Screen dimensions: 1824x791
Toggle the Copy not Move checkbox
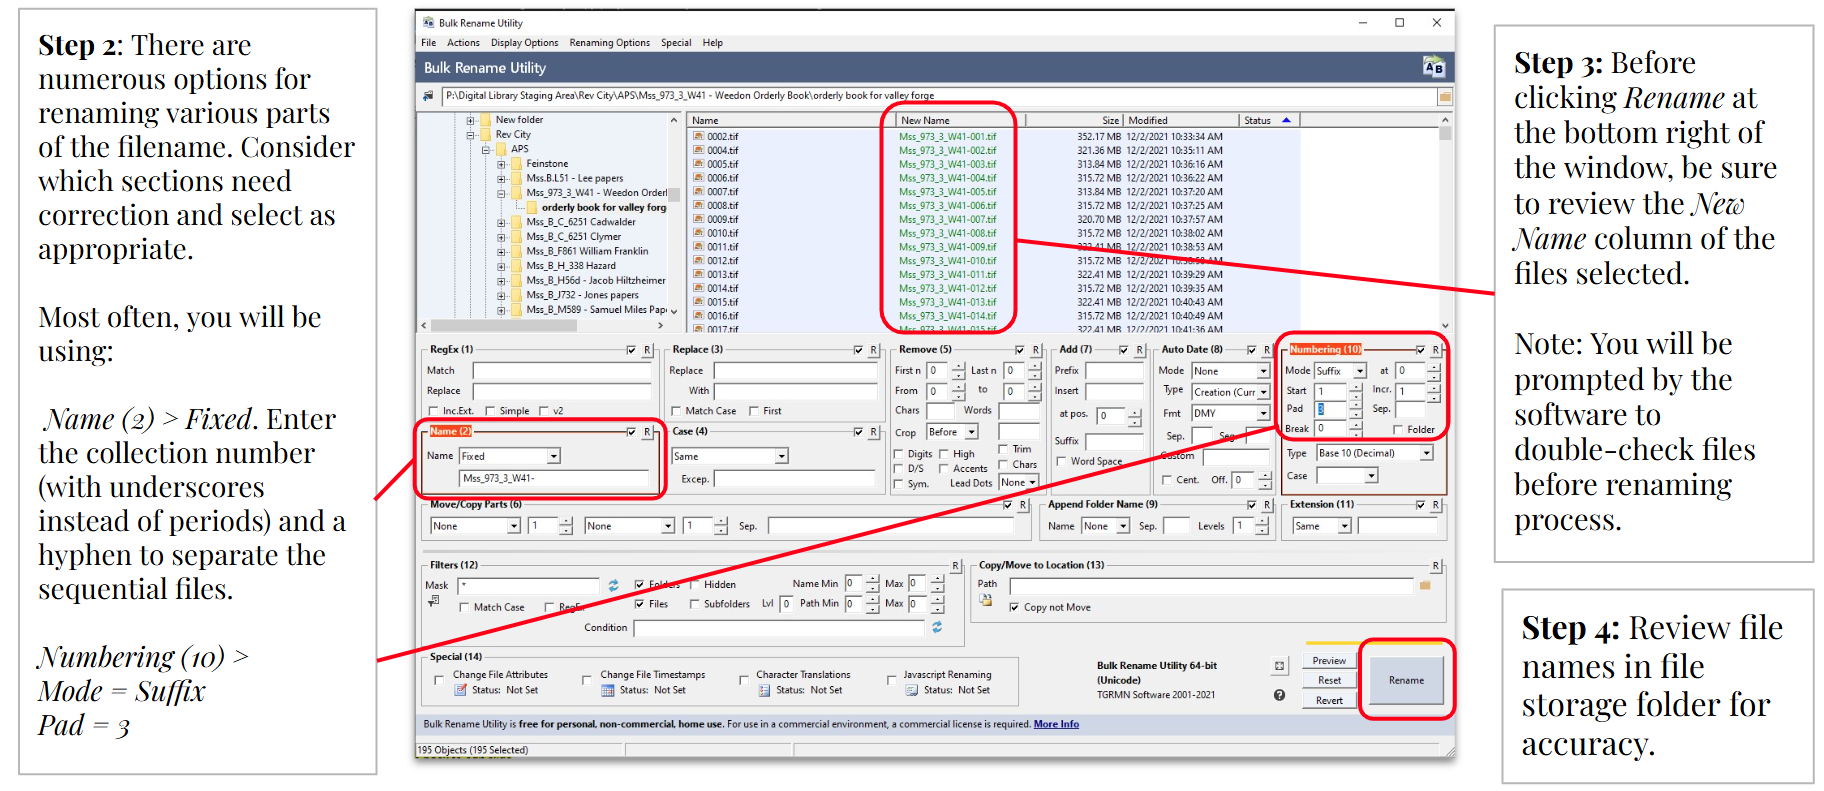point(1014,607)
